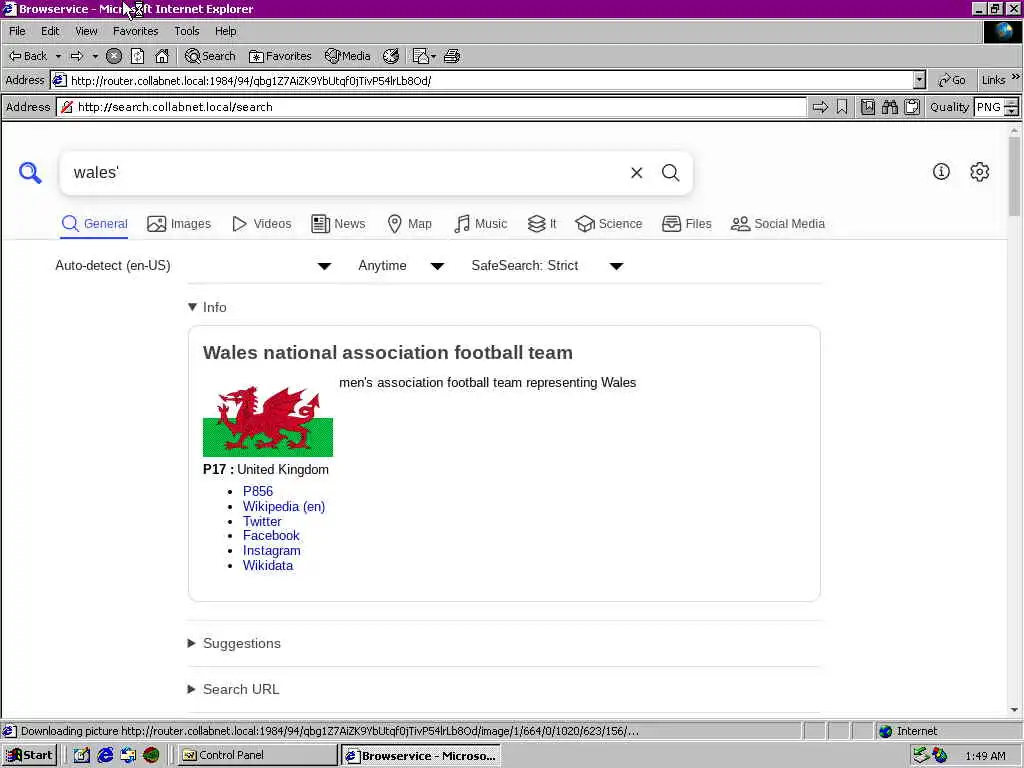
Task: Open search preferences gear icon
Action: tap(980, 172)
